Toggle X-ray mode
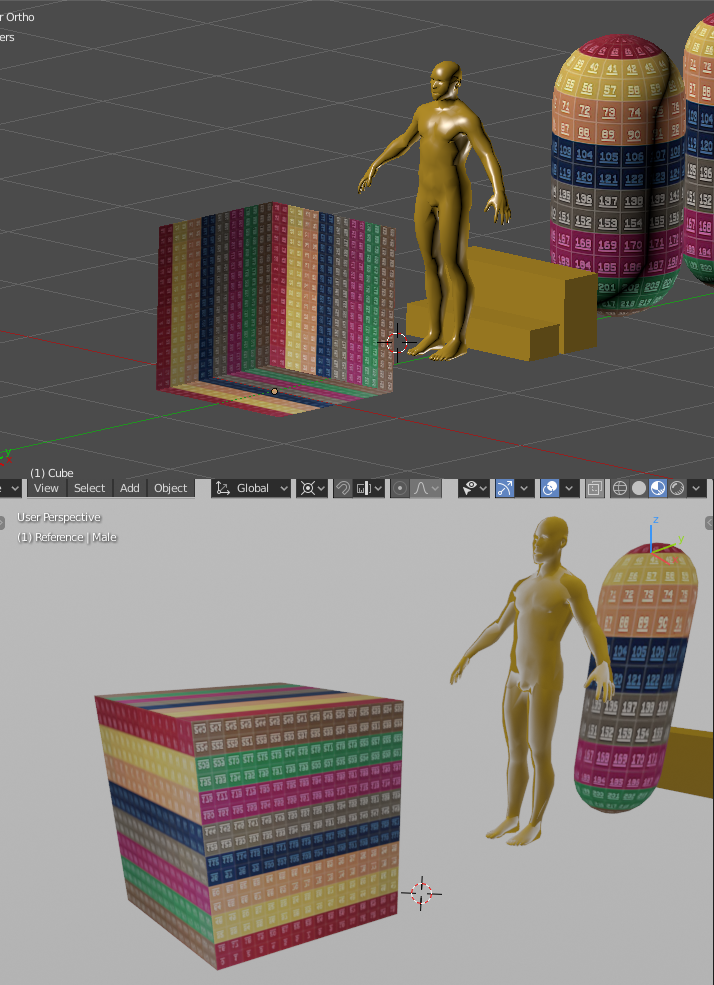714x985 pixels. pyautogui.click(x=594, y=488)
